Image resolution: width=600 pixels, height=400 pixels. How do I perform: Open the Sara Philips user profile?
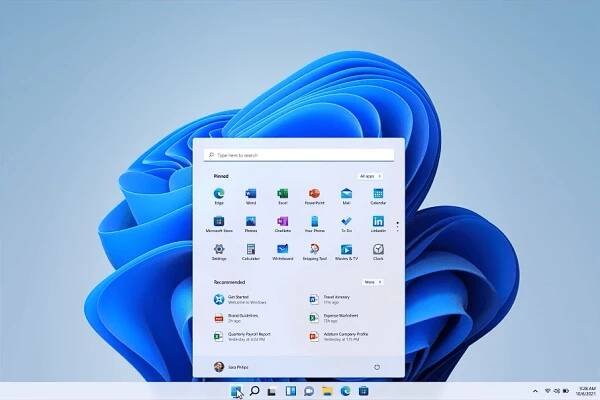[x=232, y=367]
